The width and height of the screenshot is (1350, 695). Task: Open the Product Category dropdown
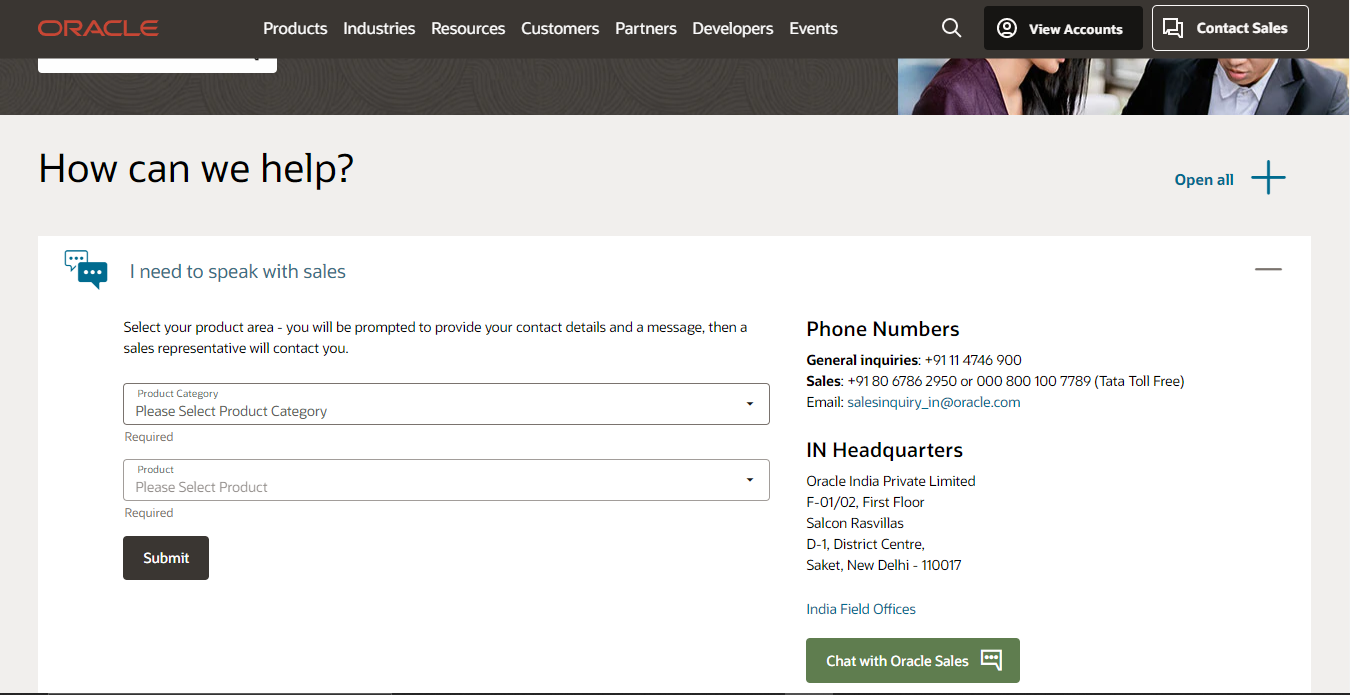(446, 404)
